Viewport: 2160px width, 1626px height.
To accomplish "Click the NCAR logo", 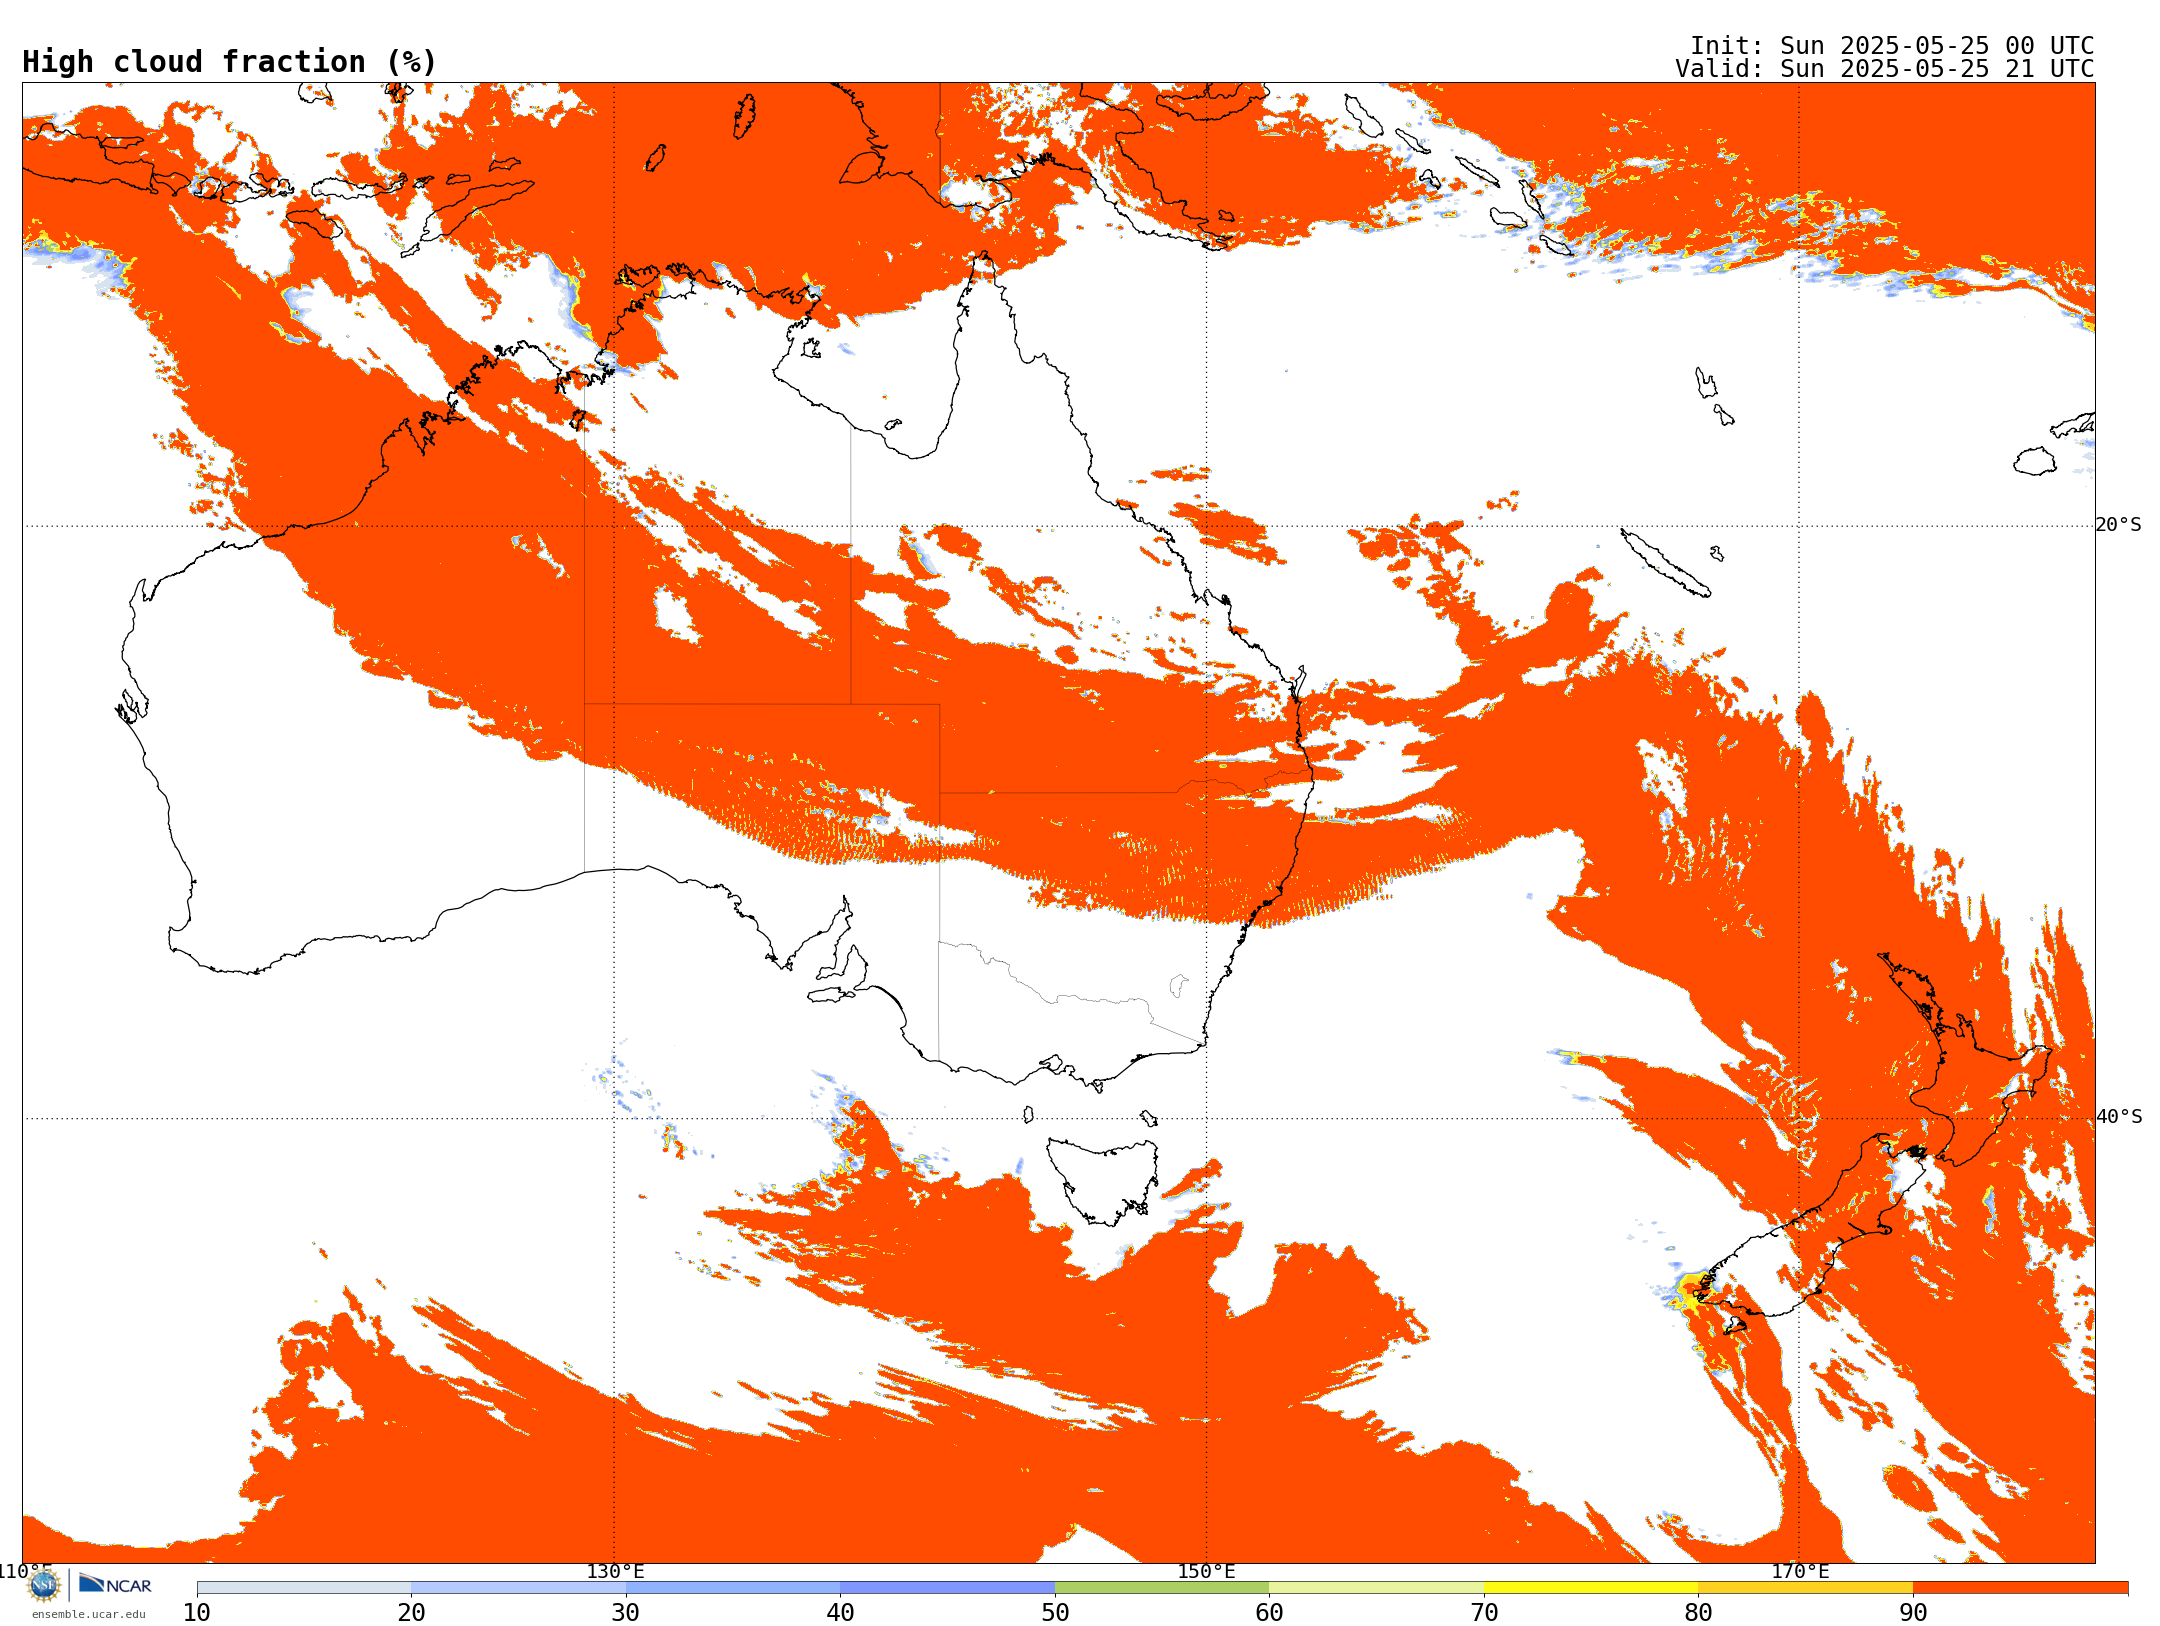I will point(115,1584).
